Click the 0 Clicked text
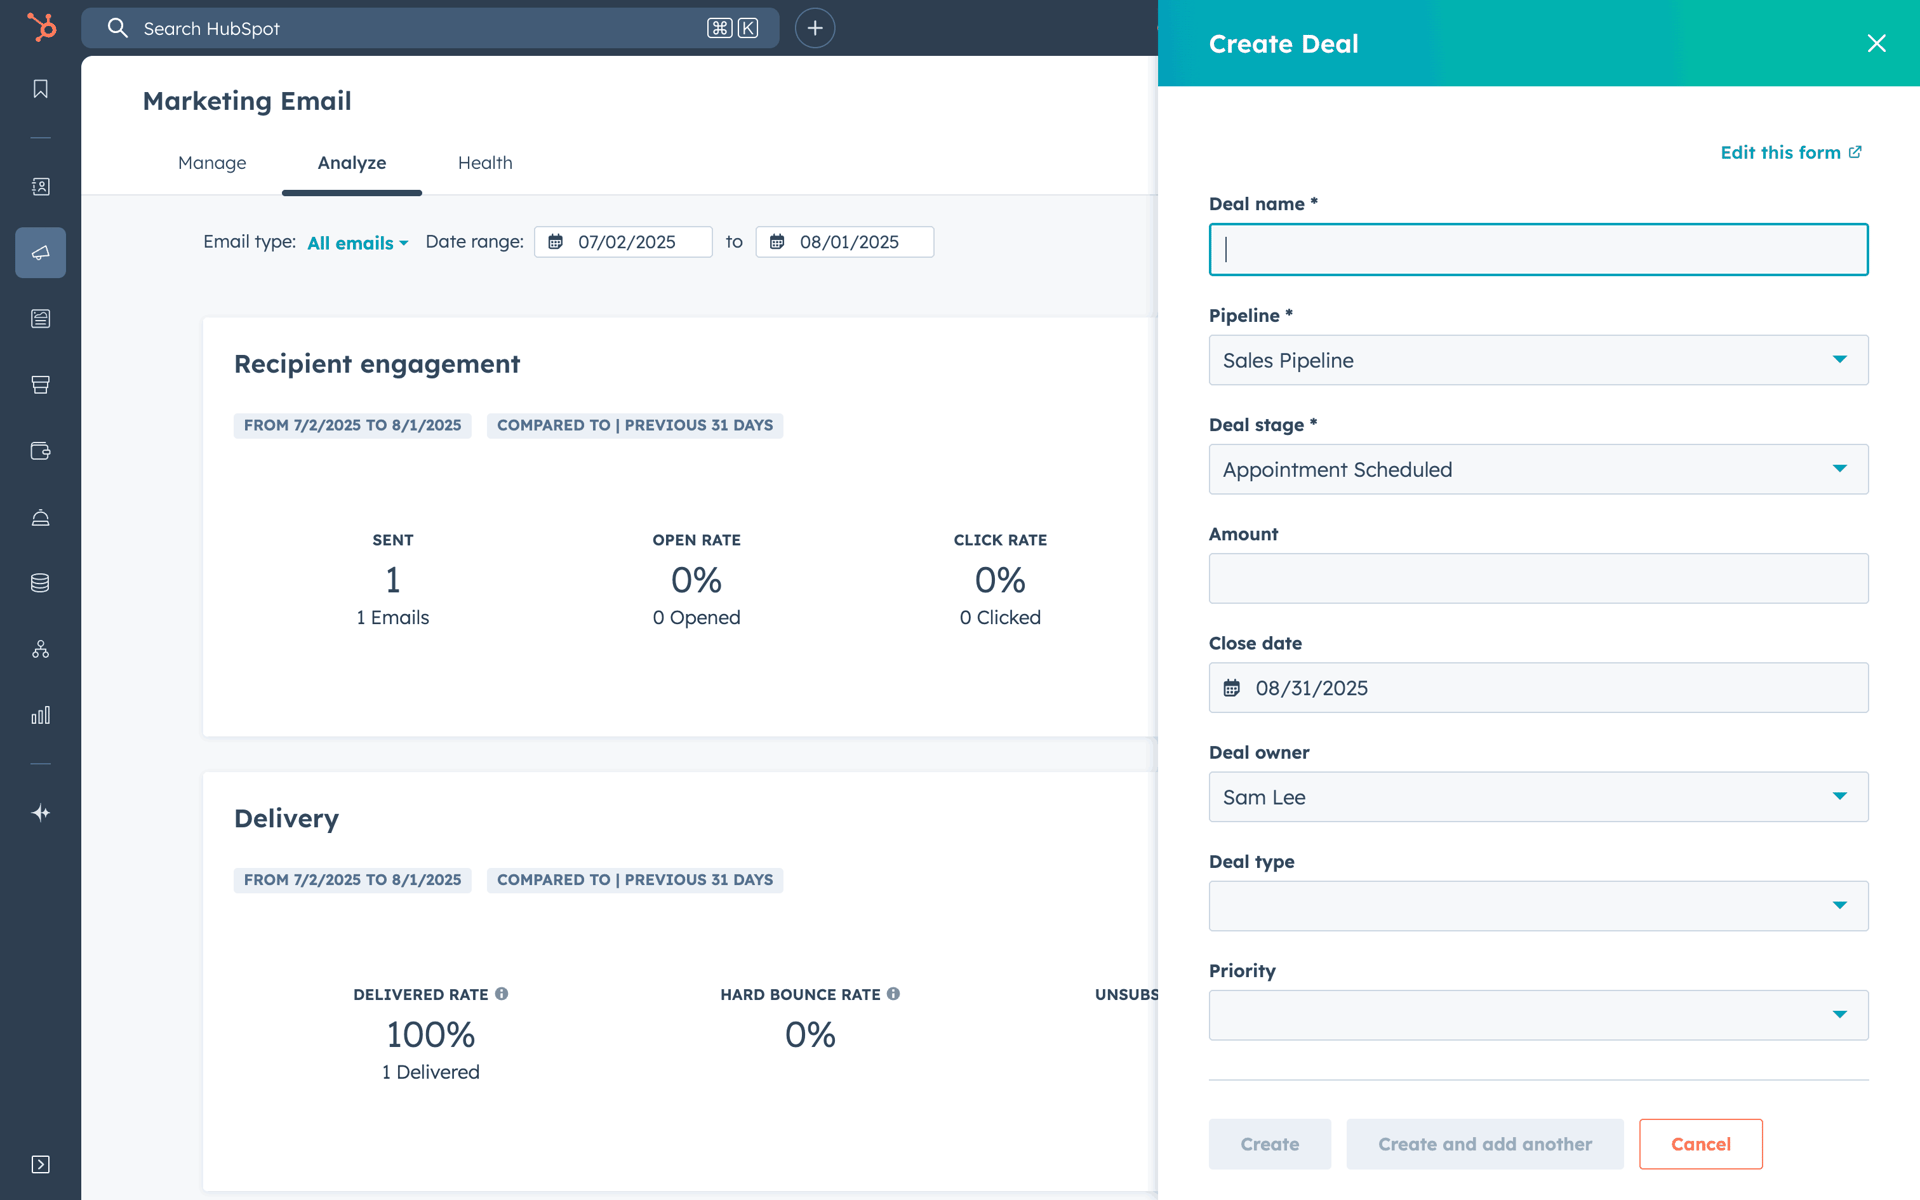1920x1200 pixels. pos(1000,618)
